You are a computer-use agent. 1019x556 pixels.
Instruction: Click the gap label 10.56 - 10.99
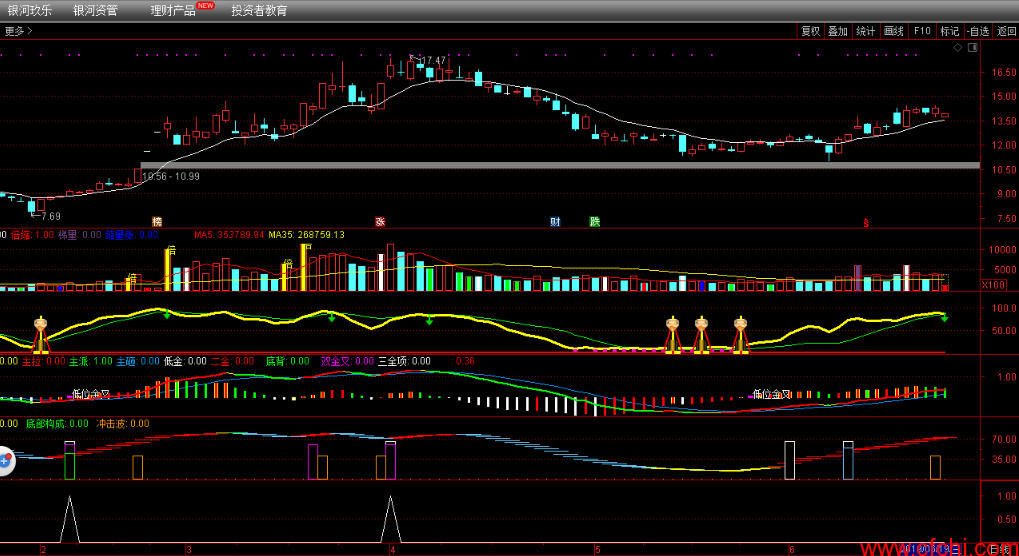tap(171, 176)
